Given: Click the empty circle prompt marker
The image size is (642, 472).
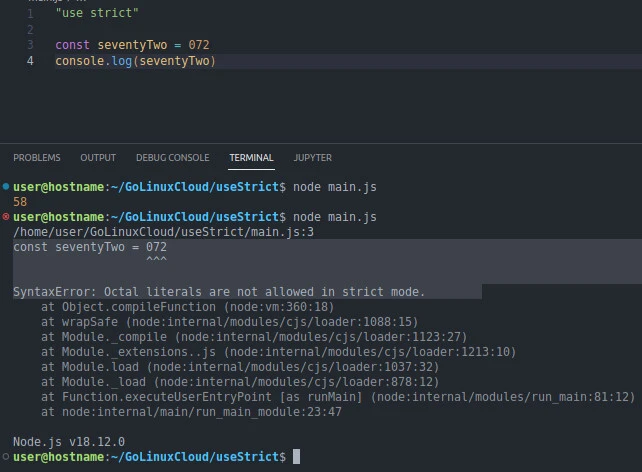Looking at the screenshot, I should [6, 456].
